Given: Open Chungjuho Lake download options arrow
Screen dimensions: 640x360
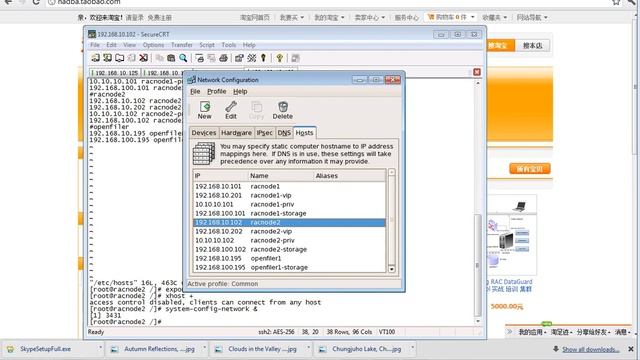Looking at the screenshot, I should point(412,348).
